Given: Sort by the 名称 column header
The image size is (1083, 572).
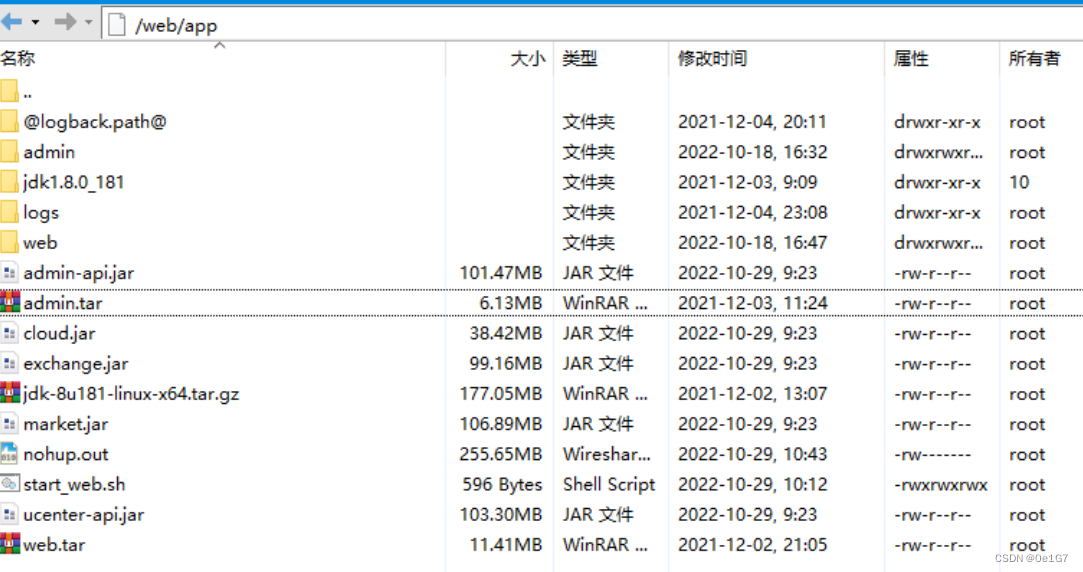Looking at the screenshot, I should pos(19,59).
